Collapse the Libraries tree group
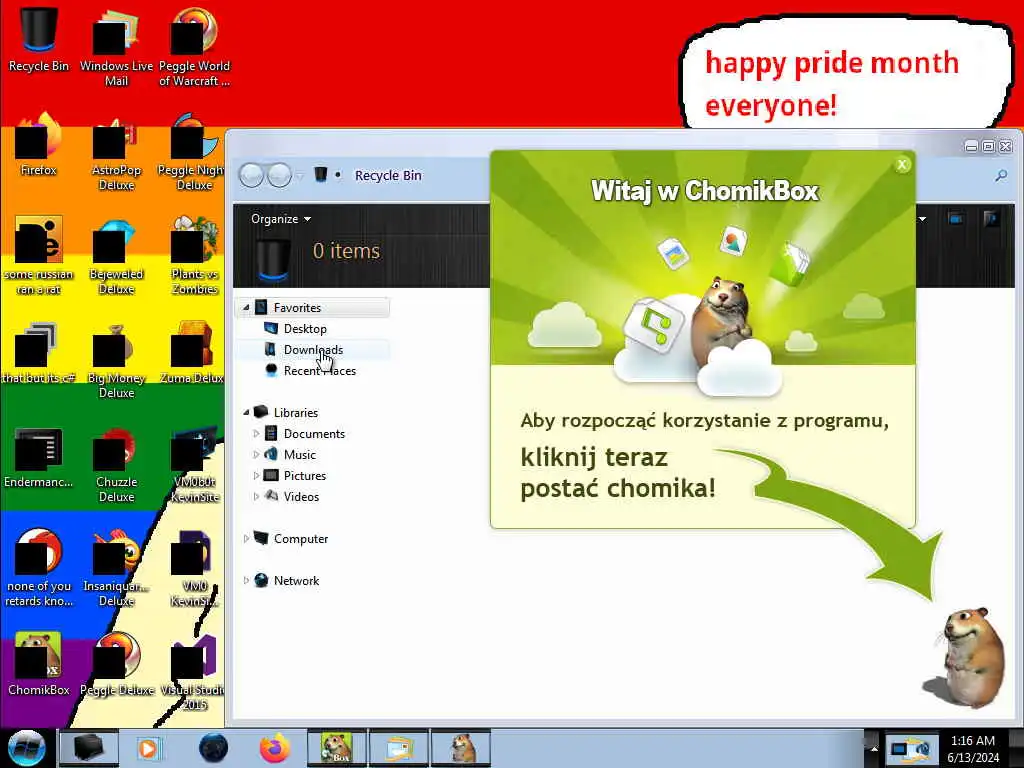The height and width of the screenshot is (768, 1024). click(x=246, y=412)
